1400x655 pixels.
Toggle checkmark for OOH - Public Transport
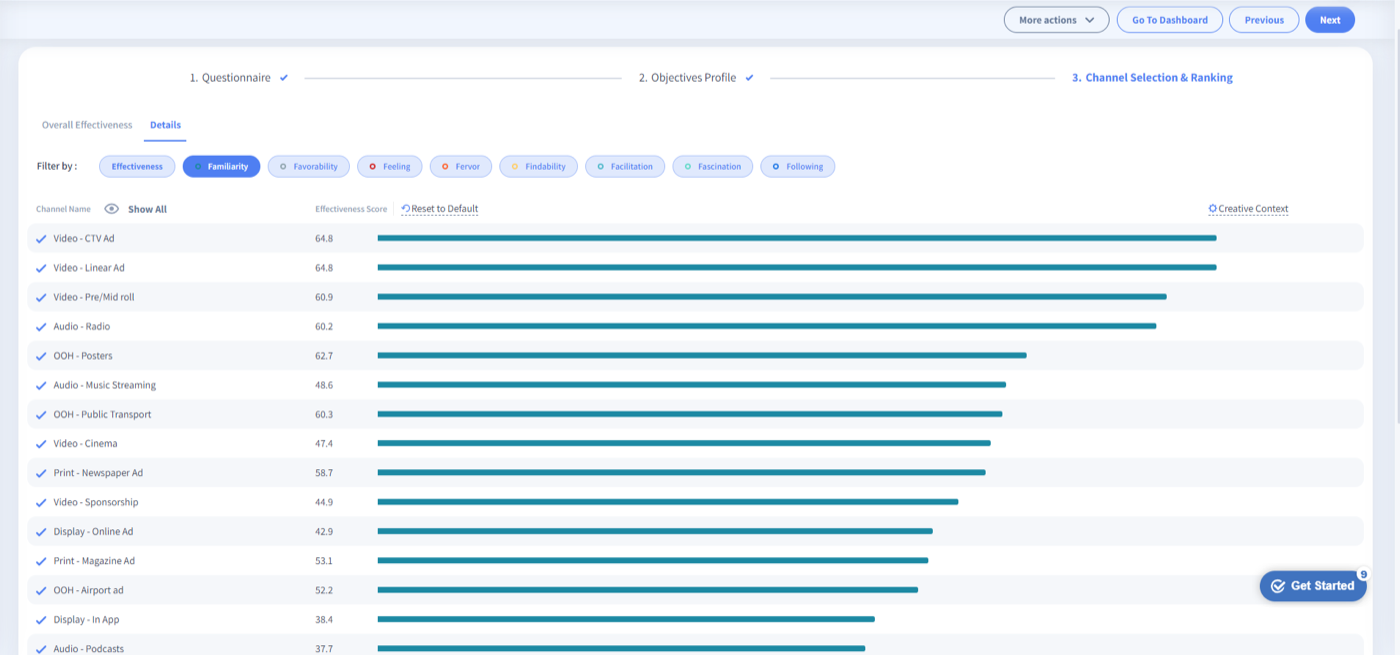[41, 414]
